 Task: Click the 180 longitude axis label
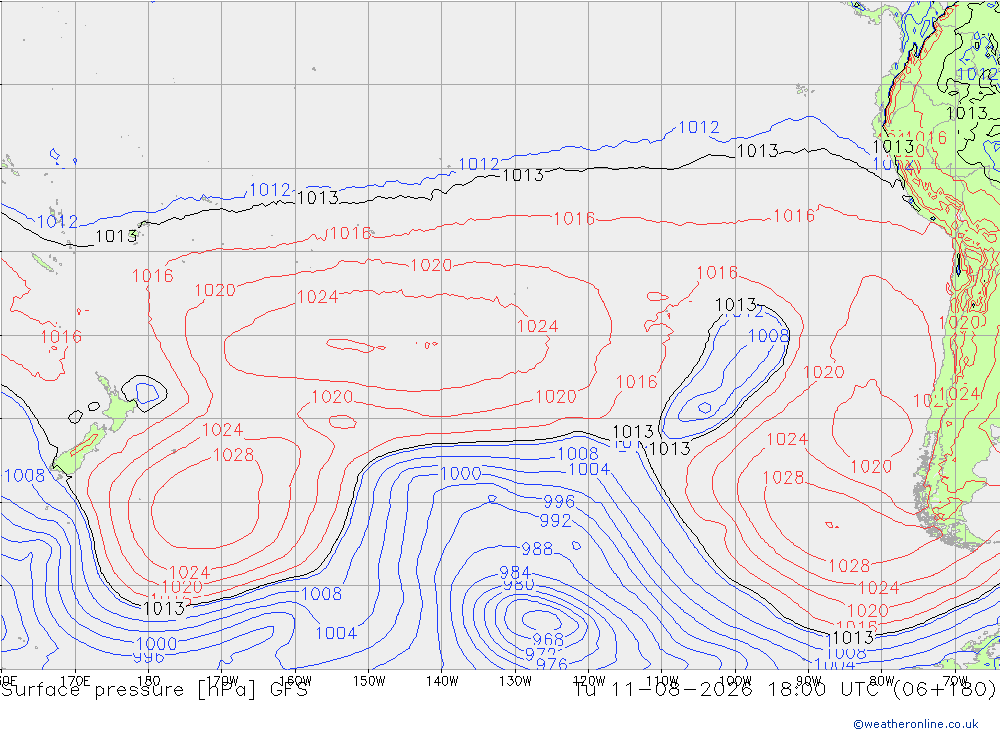[149, 681]
